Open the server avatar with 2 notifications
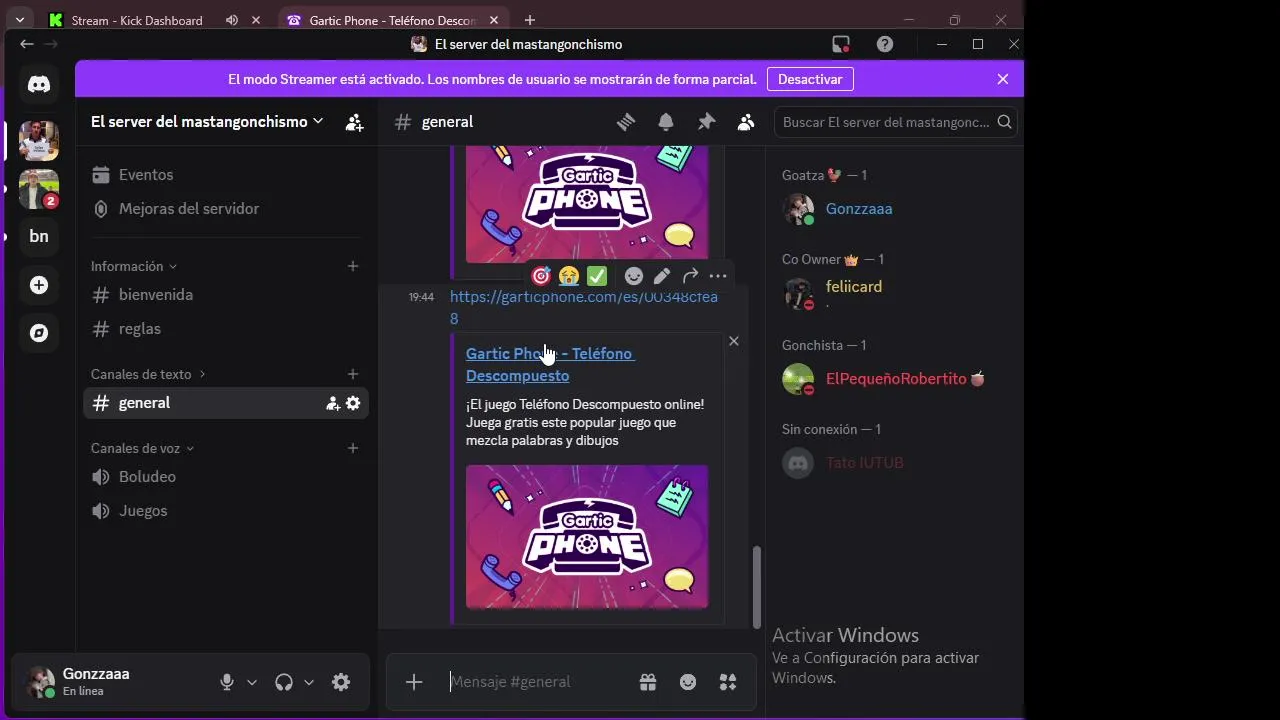Image resolution: width=1280 pixels, height=720 pixels. coord(39,189)
